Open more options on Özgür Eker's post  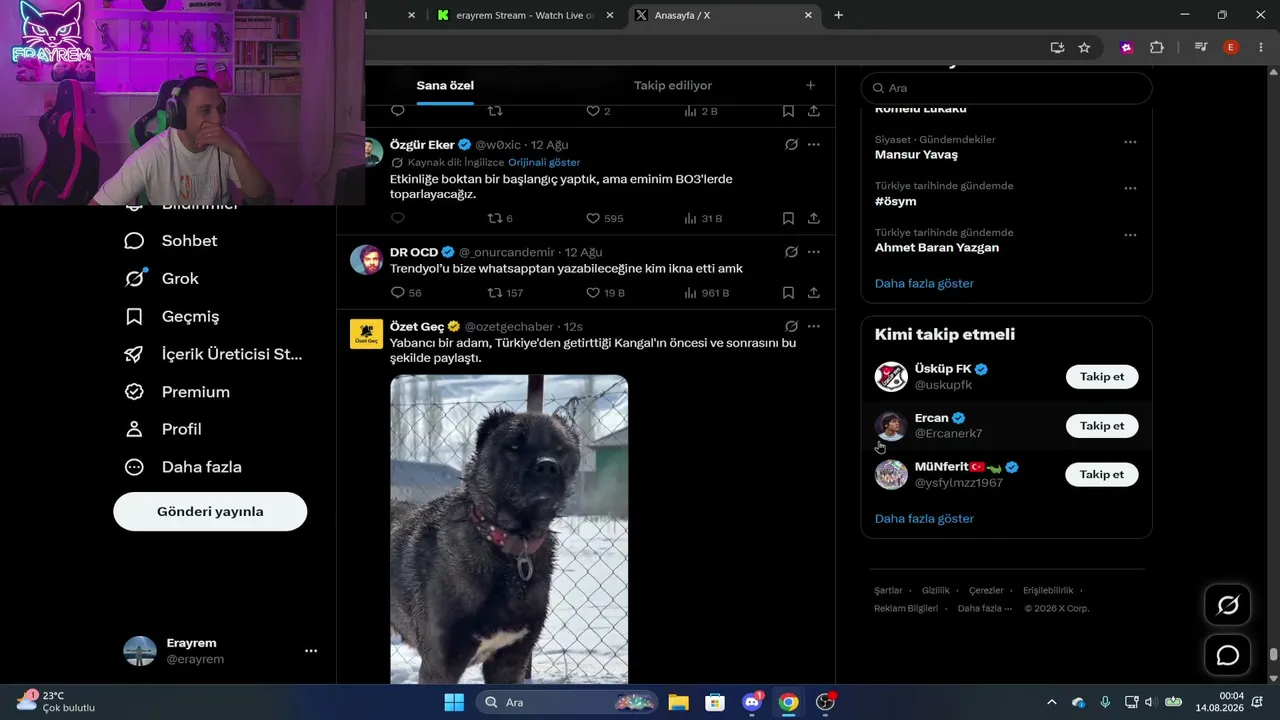(814, 144)
